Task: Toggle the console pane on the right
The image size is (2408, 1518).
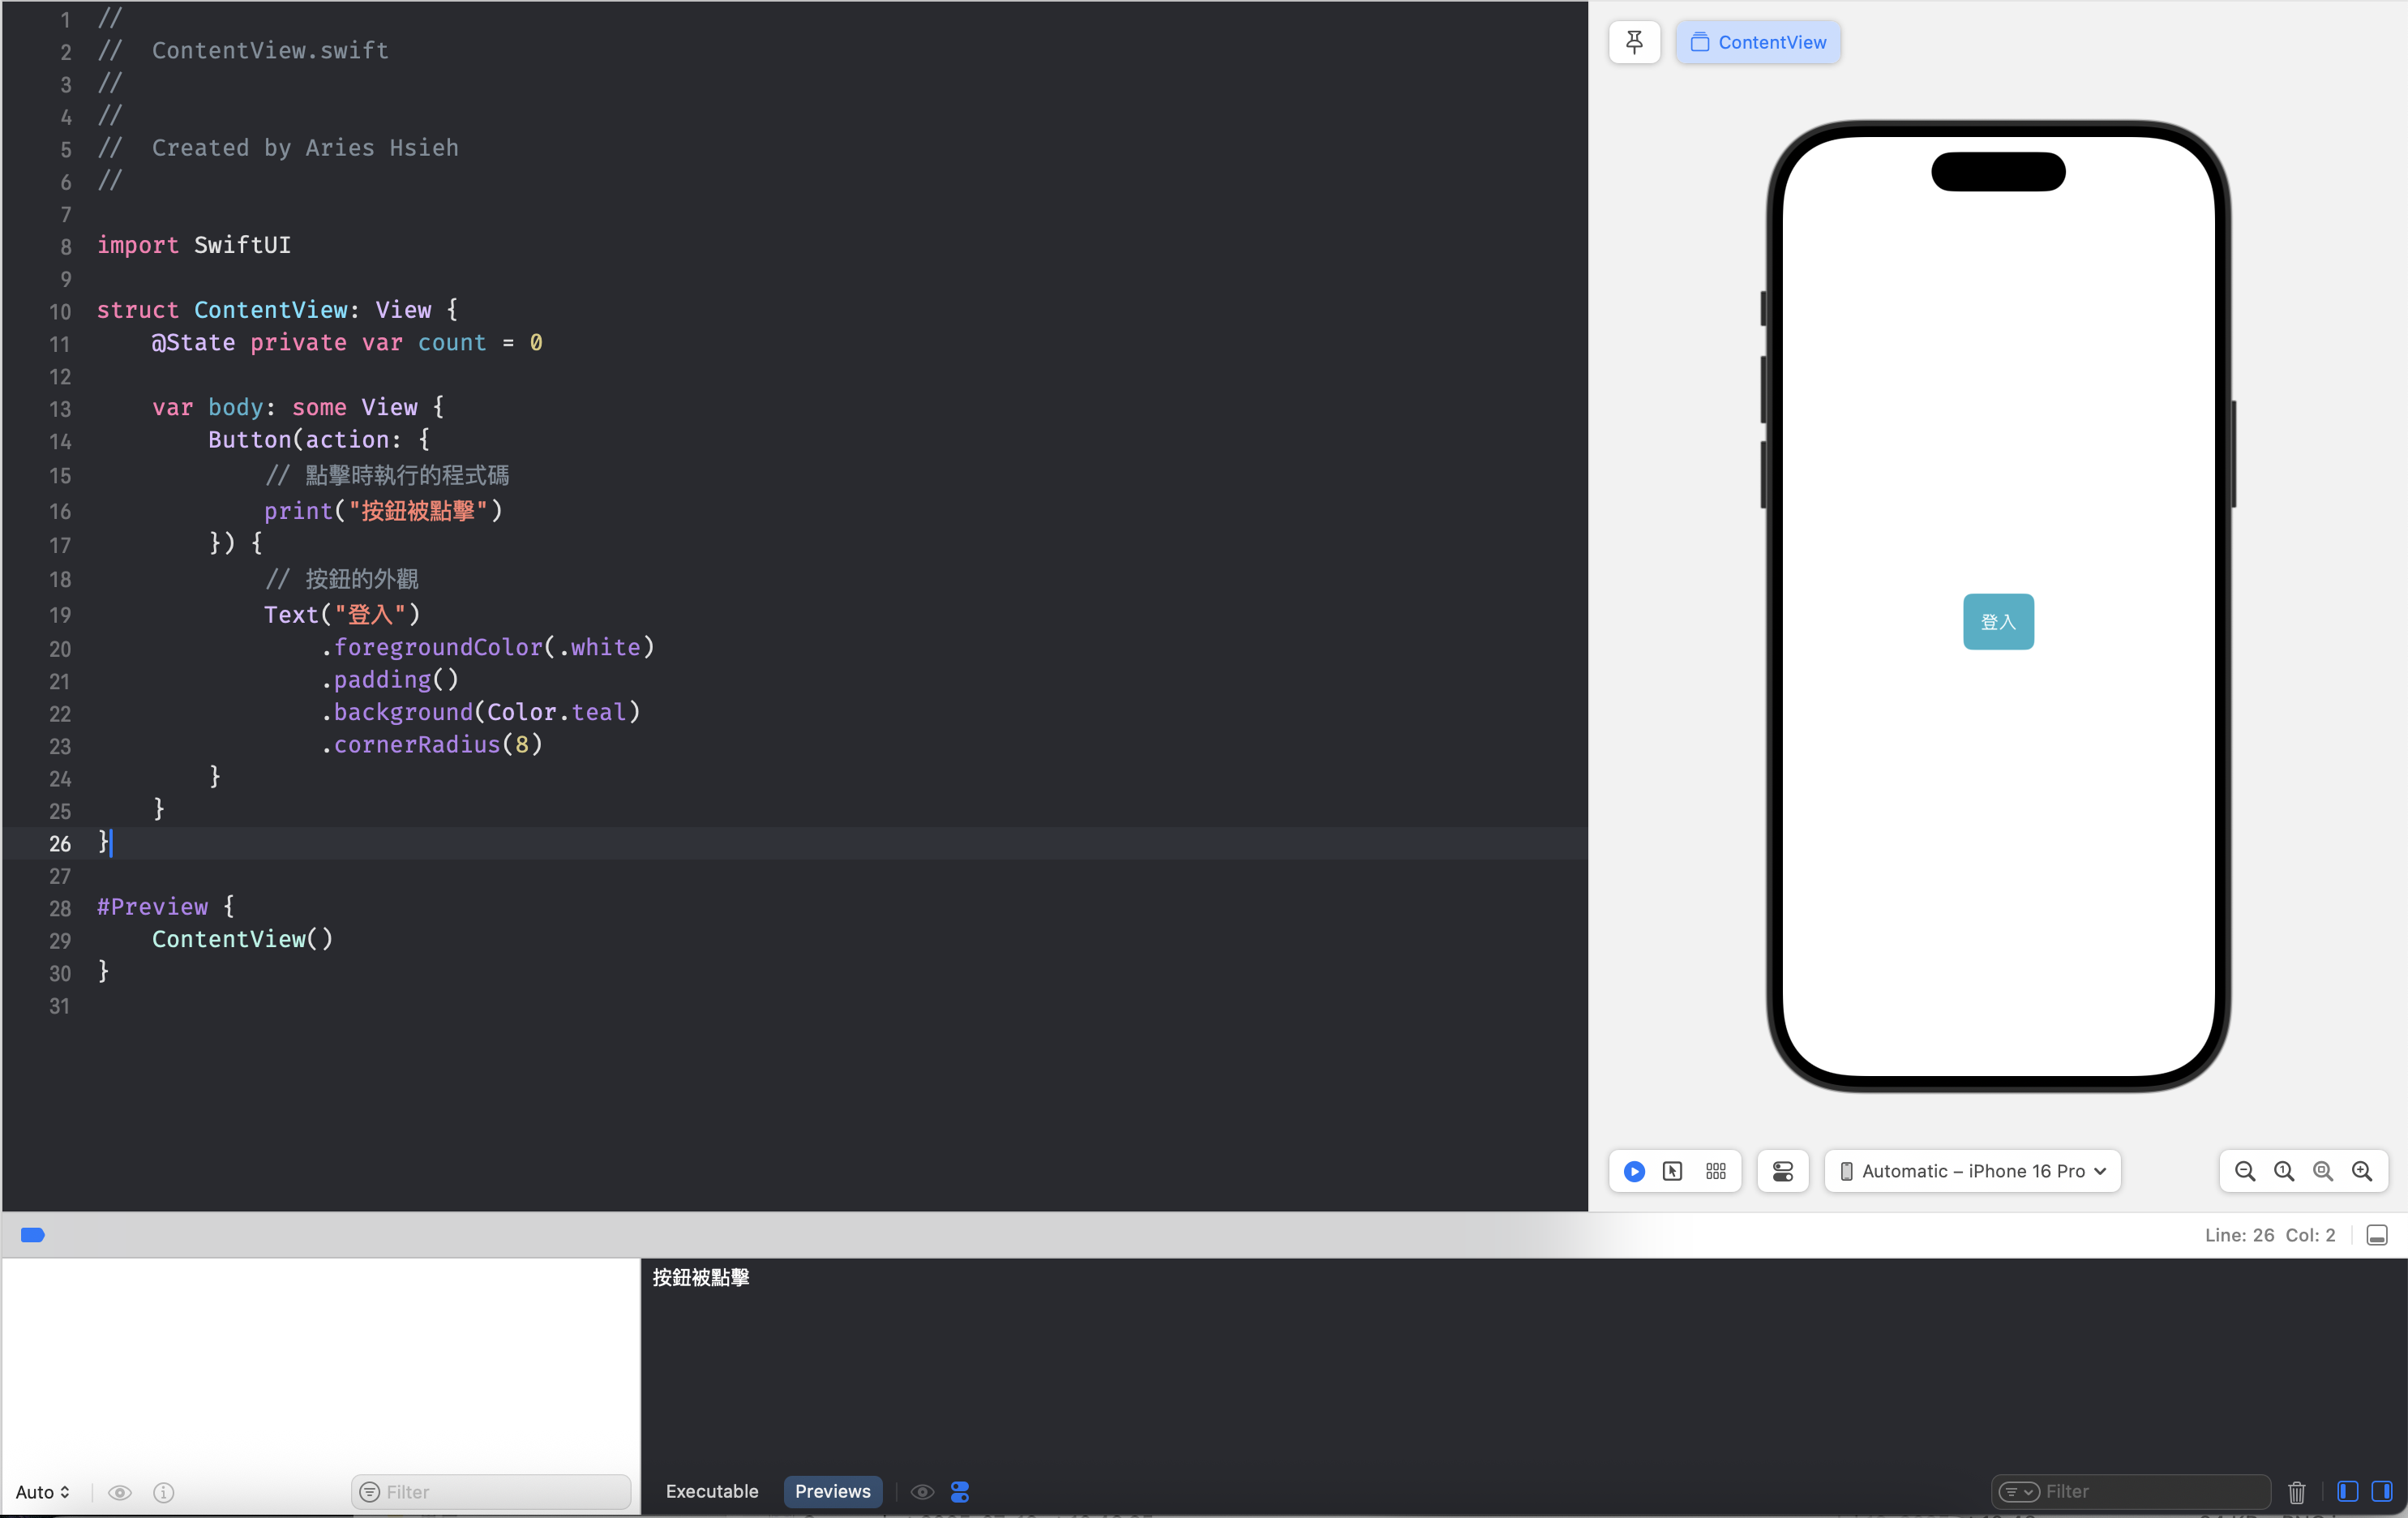Action: [x=2382, y=1492]
